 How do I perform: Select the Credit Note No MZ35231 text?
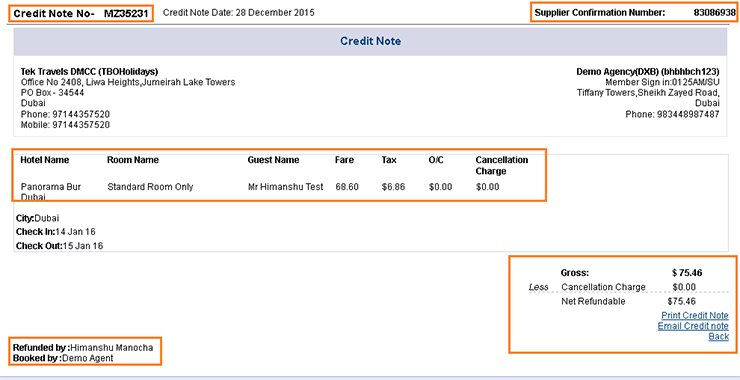pos(81,14)
